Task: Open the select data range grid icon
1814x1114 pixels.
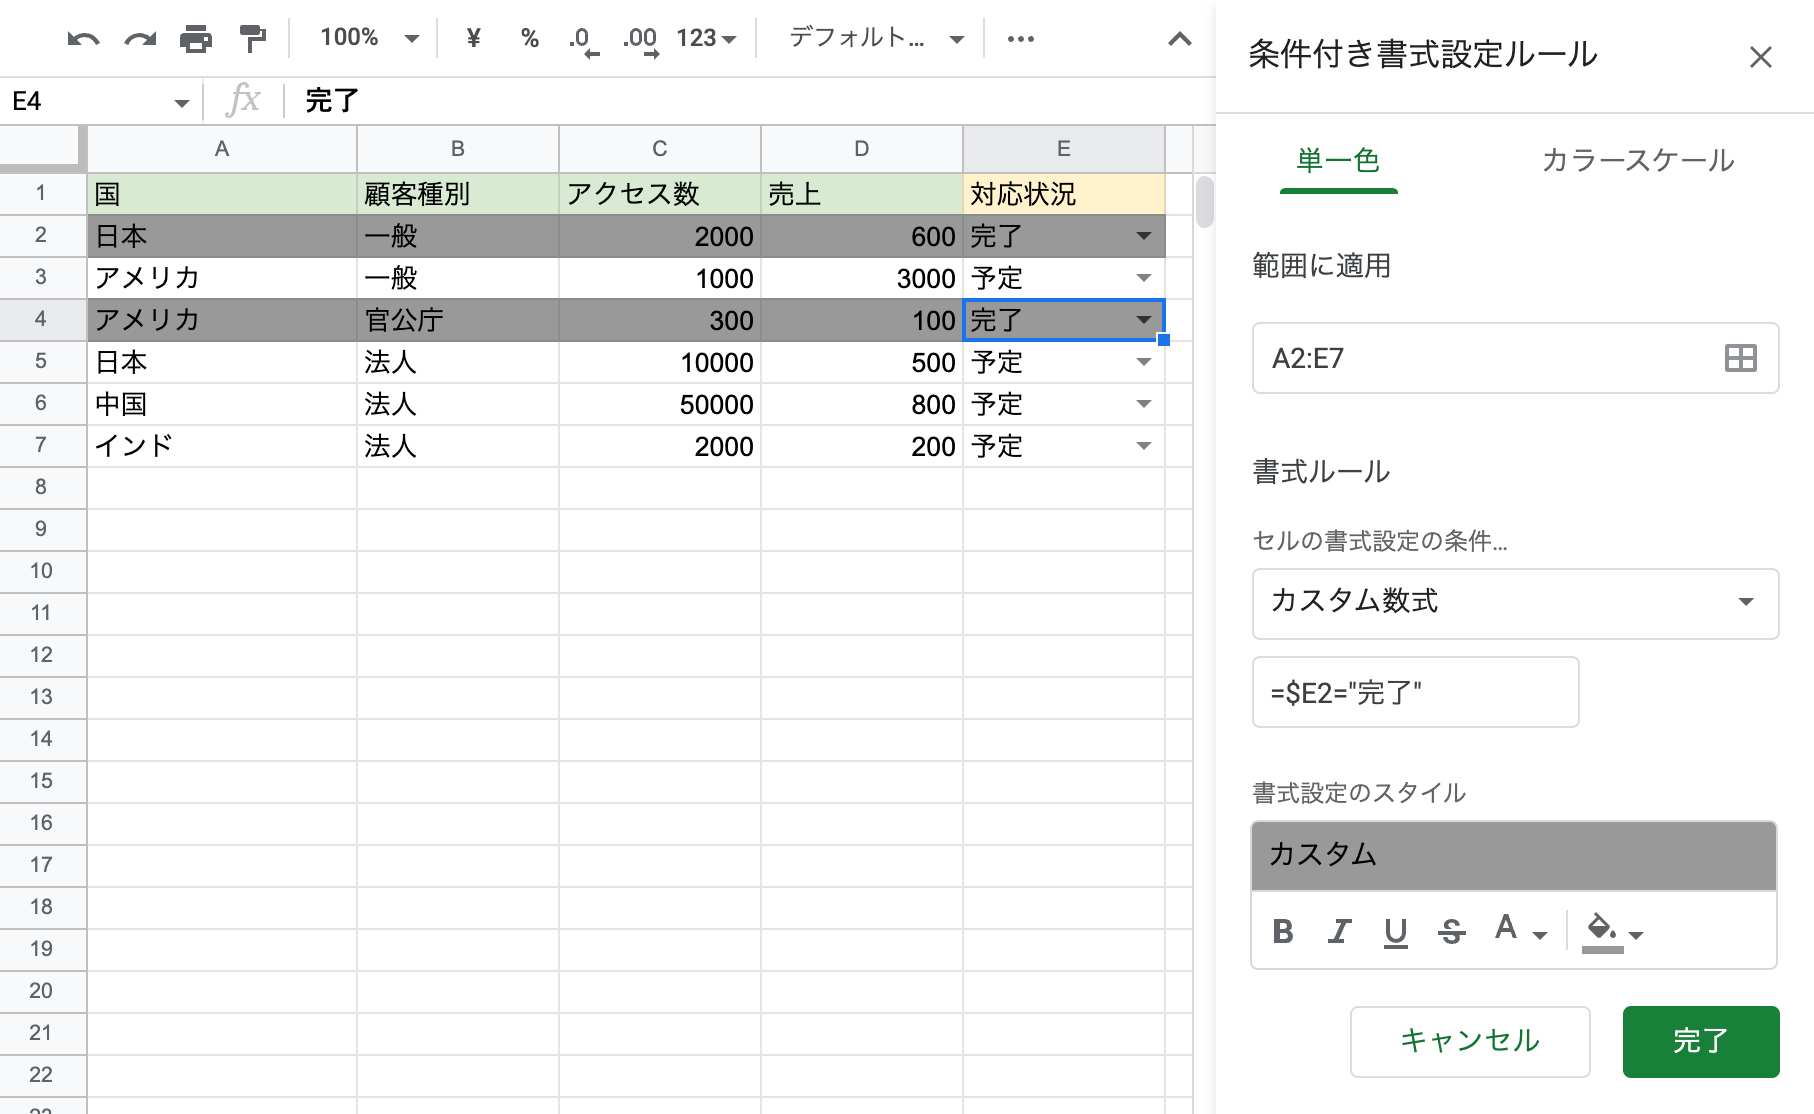Action: tap(1740, 358)
